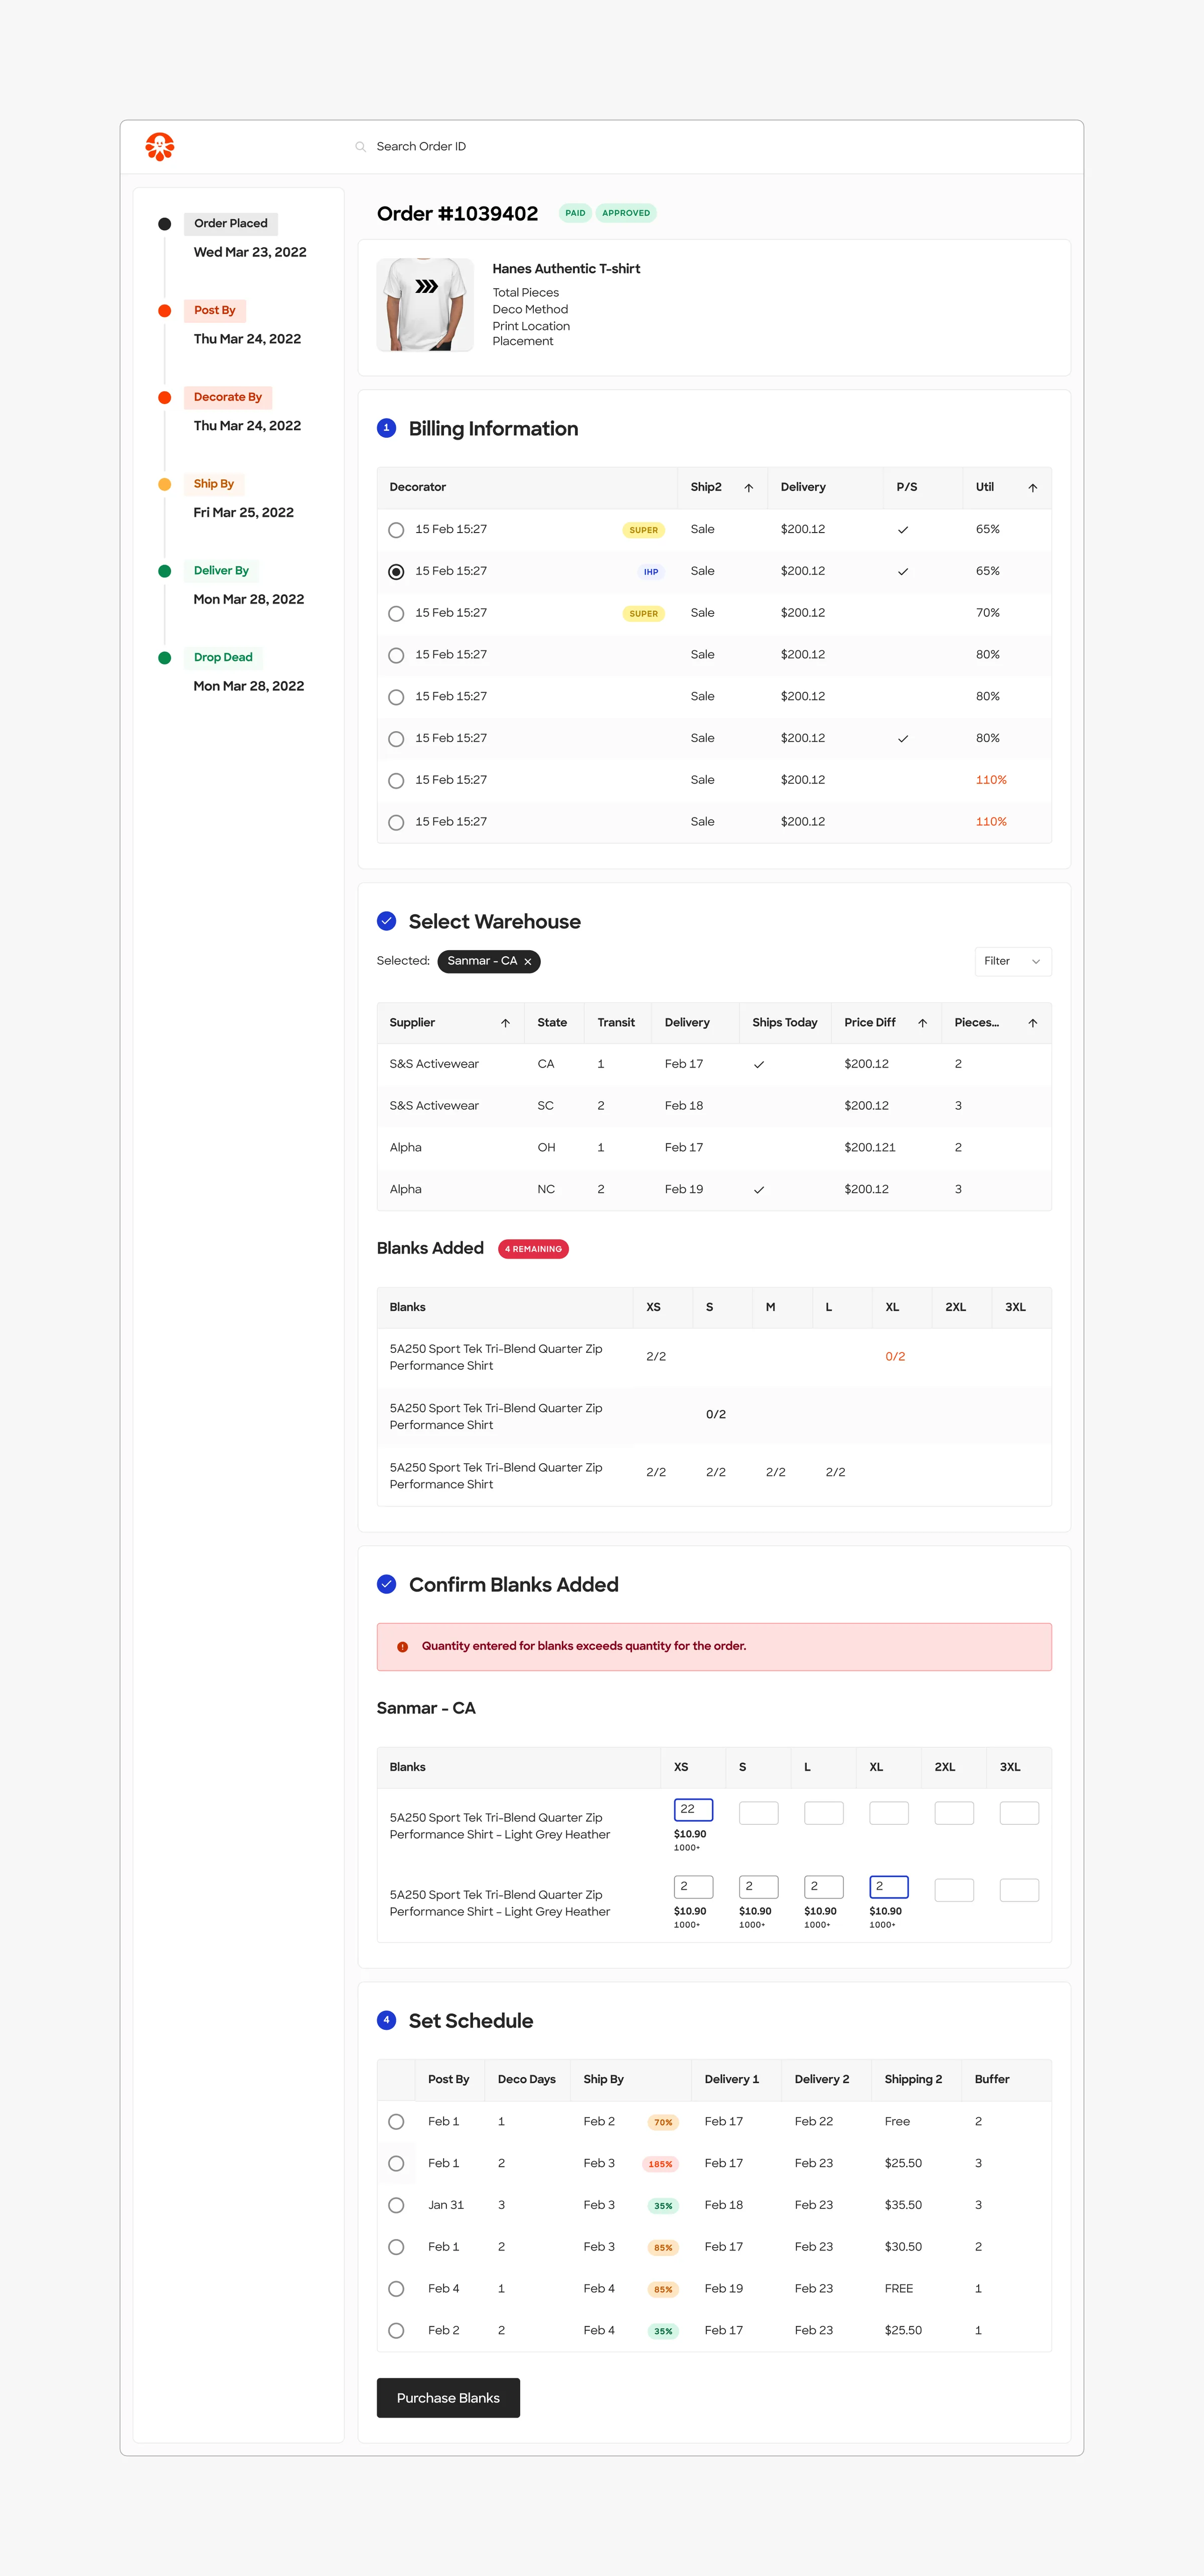
Task: Open the Filter dropdown
Action: point(1013,962)
